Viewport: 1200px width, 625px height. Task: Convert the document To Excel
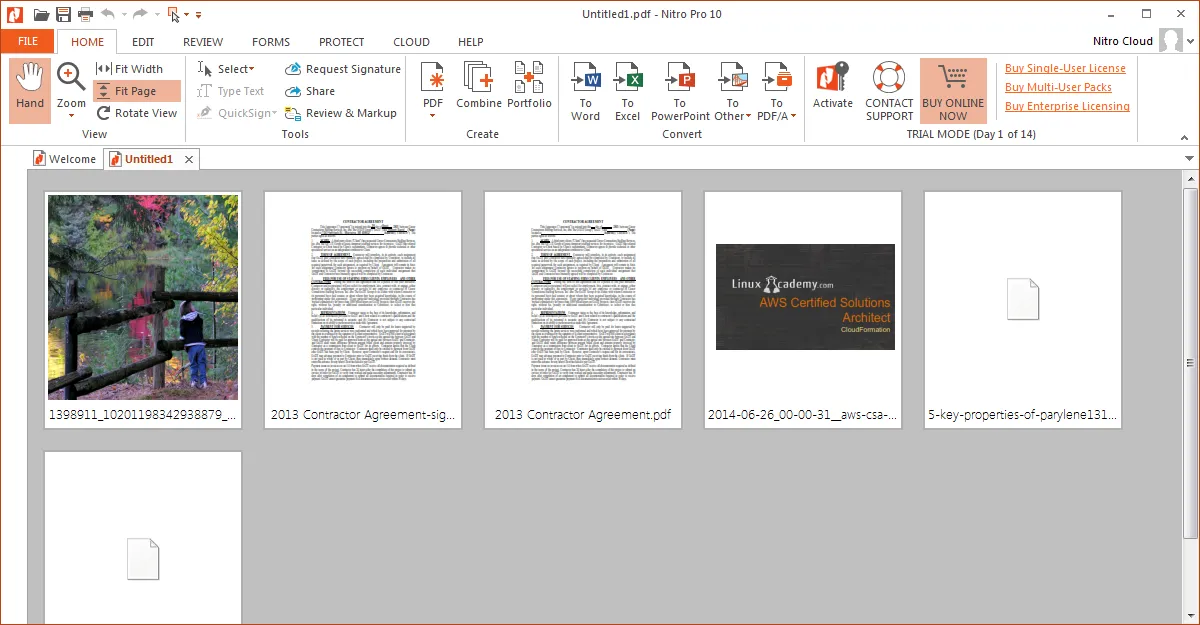tap(627, 90)
